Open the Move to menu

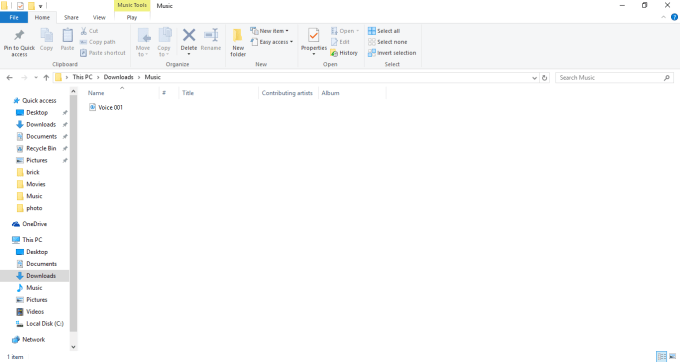point(143,42)
